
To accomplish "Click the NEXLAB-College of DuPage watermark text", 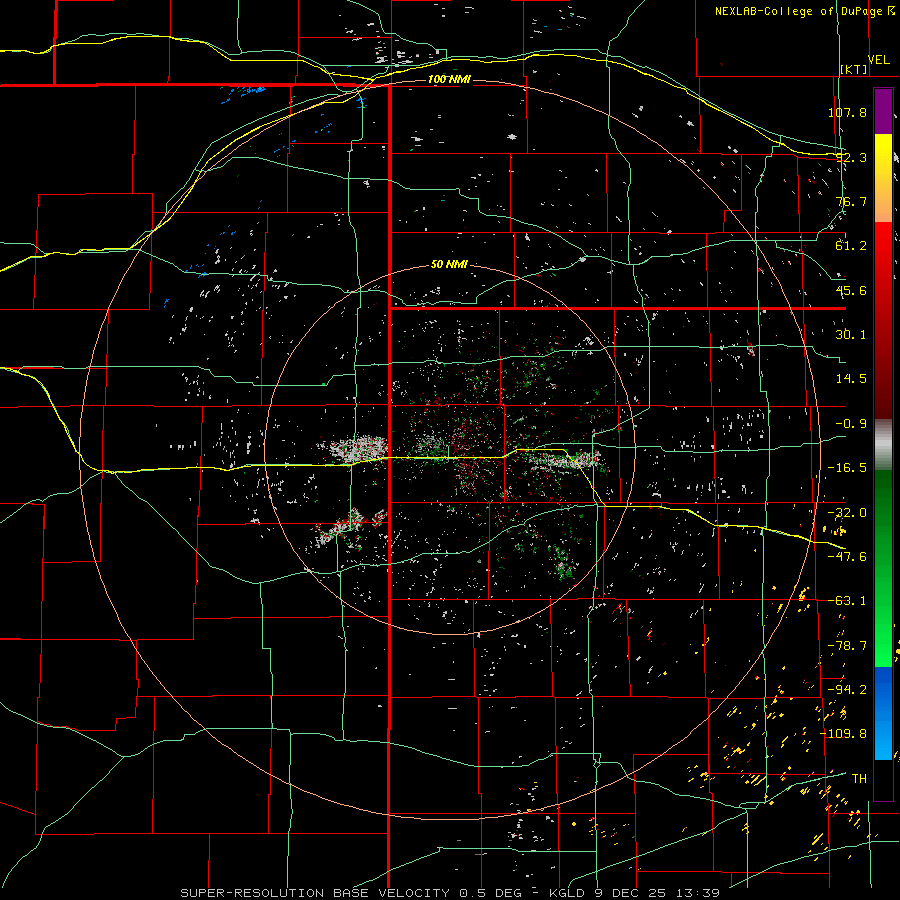I will point(798,11).
